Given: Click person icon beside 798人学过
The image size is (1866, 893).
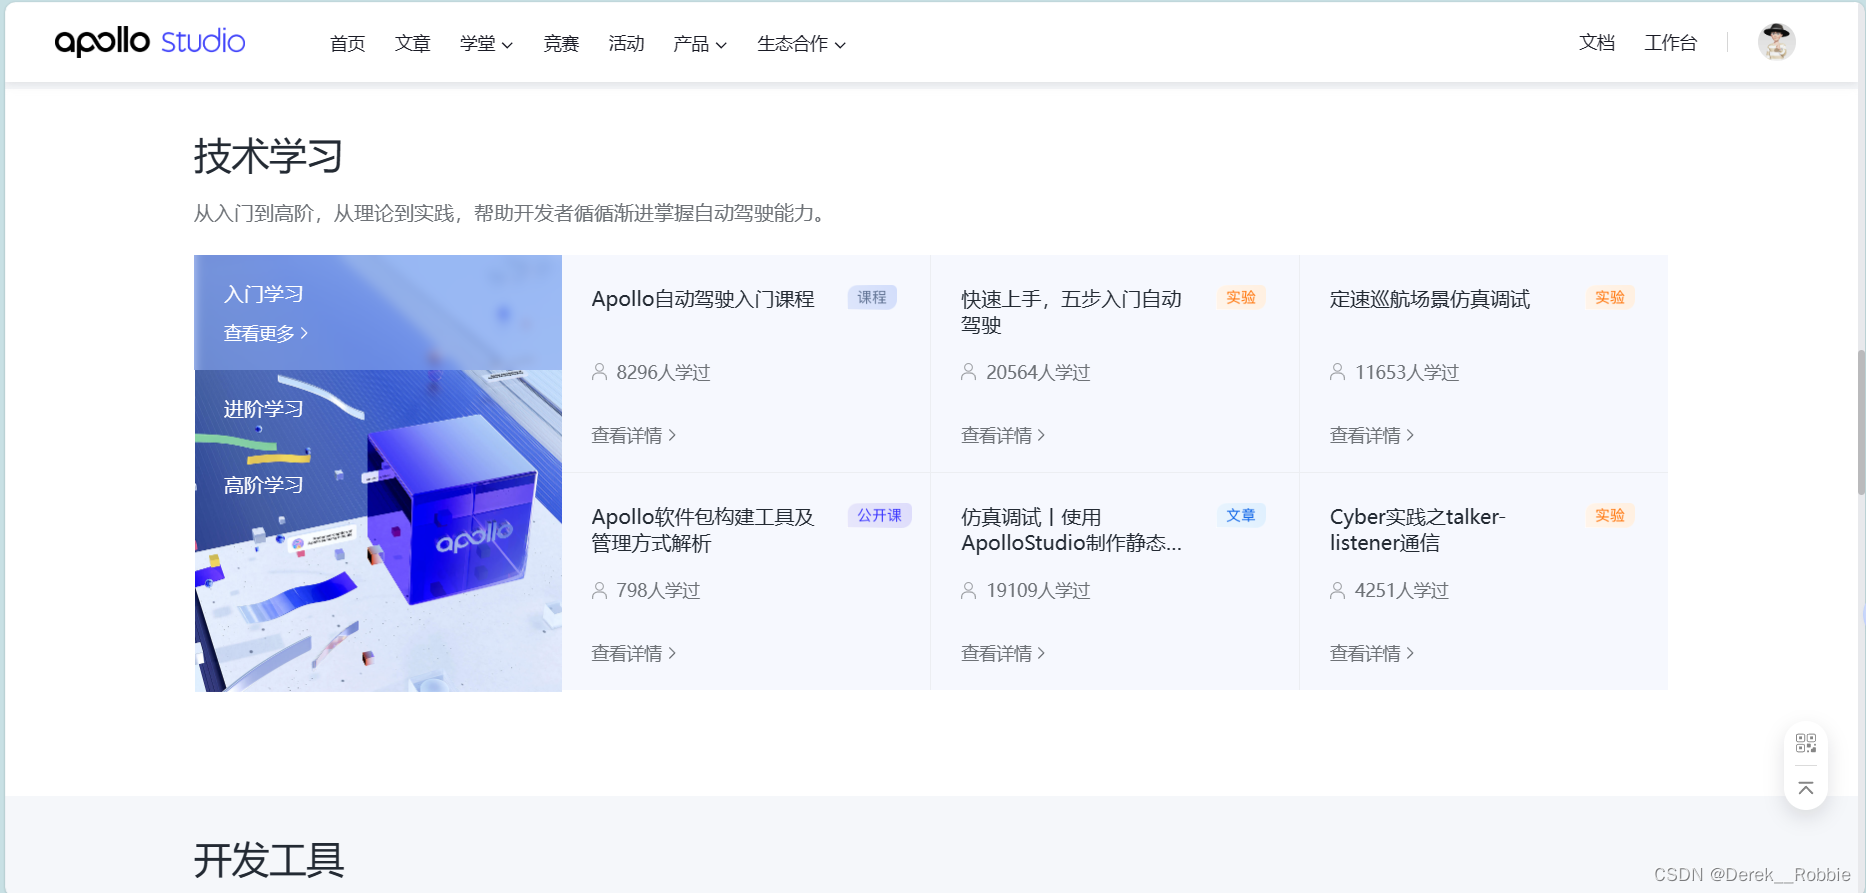Looking at the screenshot, I should tap(600, 590).
